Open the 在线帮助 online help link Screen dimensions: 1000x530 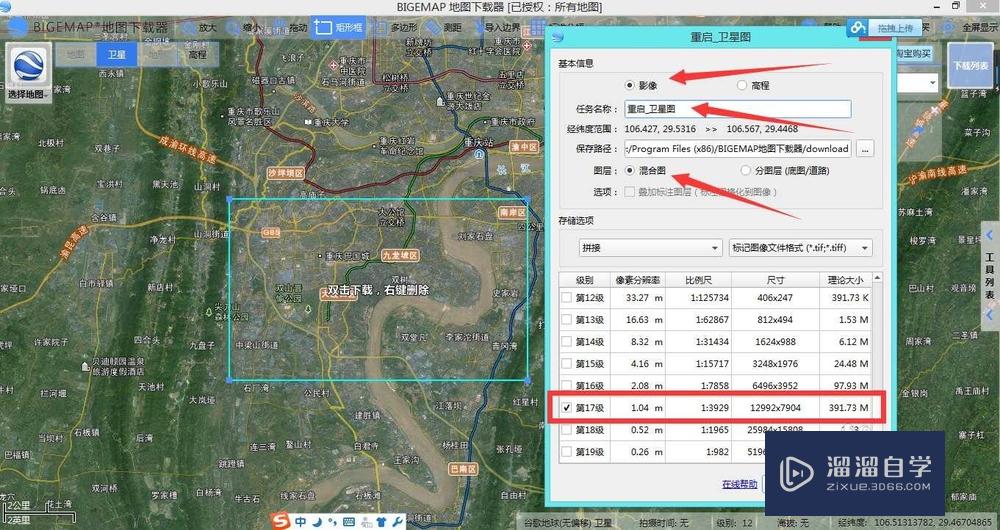pos(740,484)
